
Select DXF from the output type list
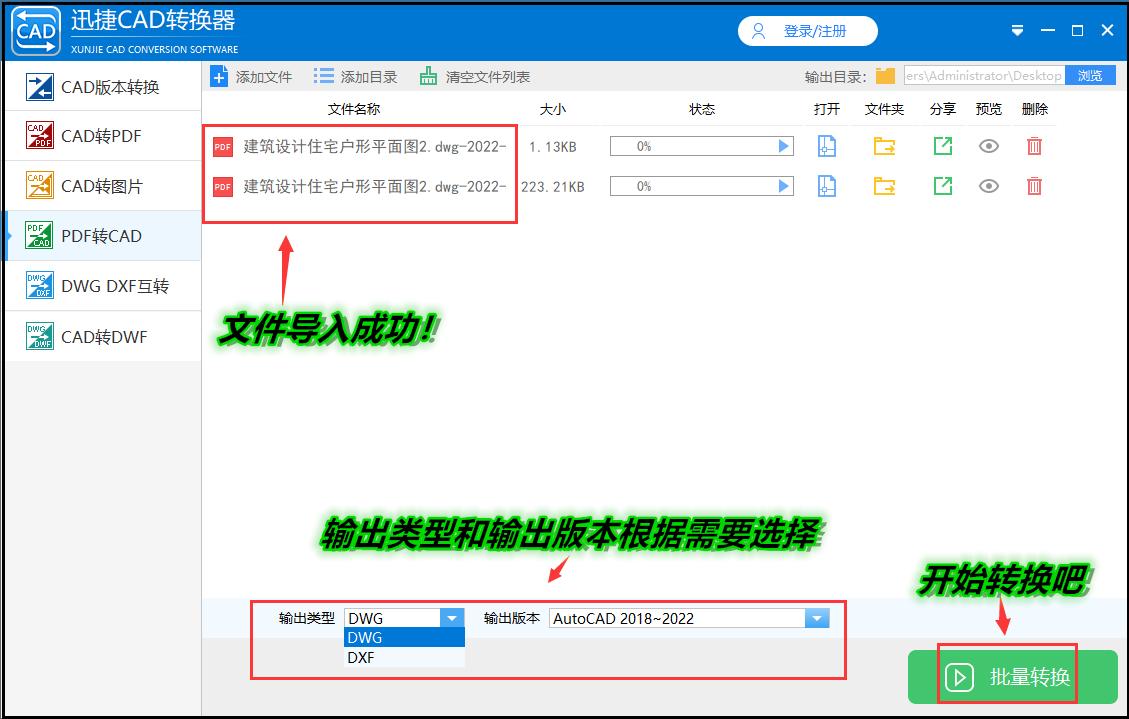(x=361, y=658)
